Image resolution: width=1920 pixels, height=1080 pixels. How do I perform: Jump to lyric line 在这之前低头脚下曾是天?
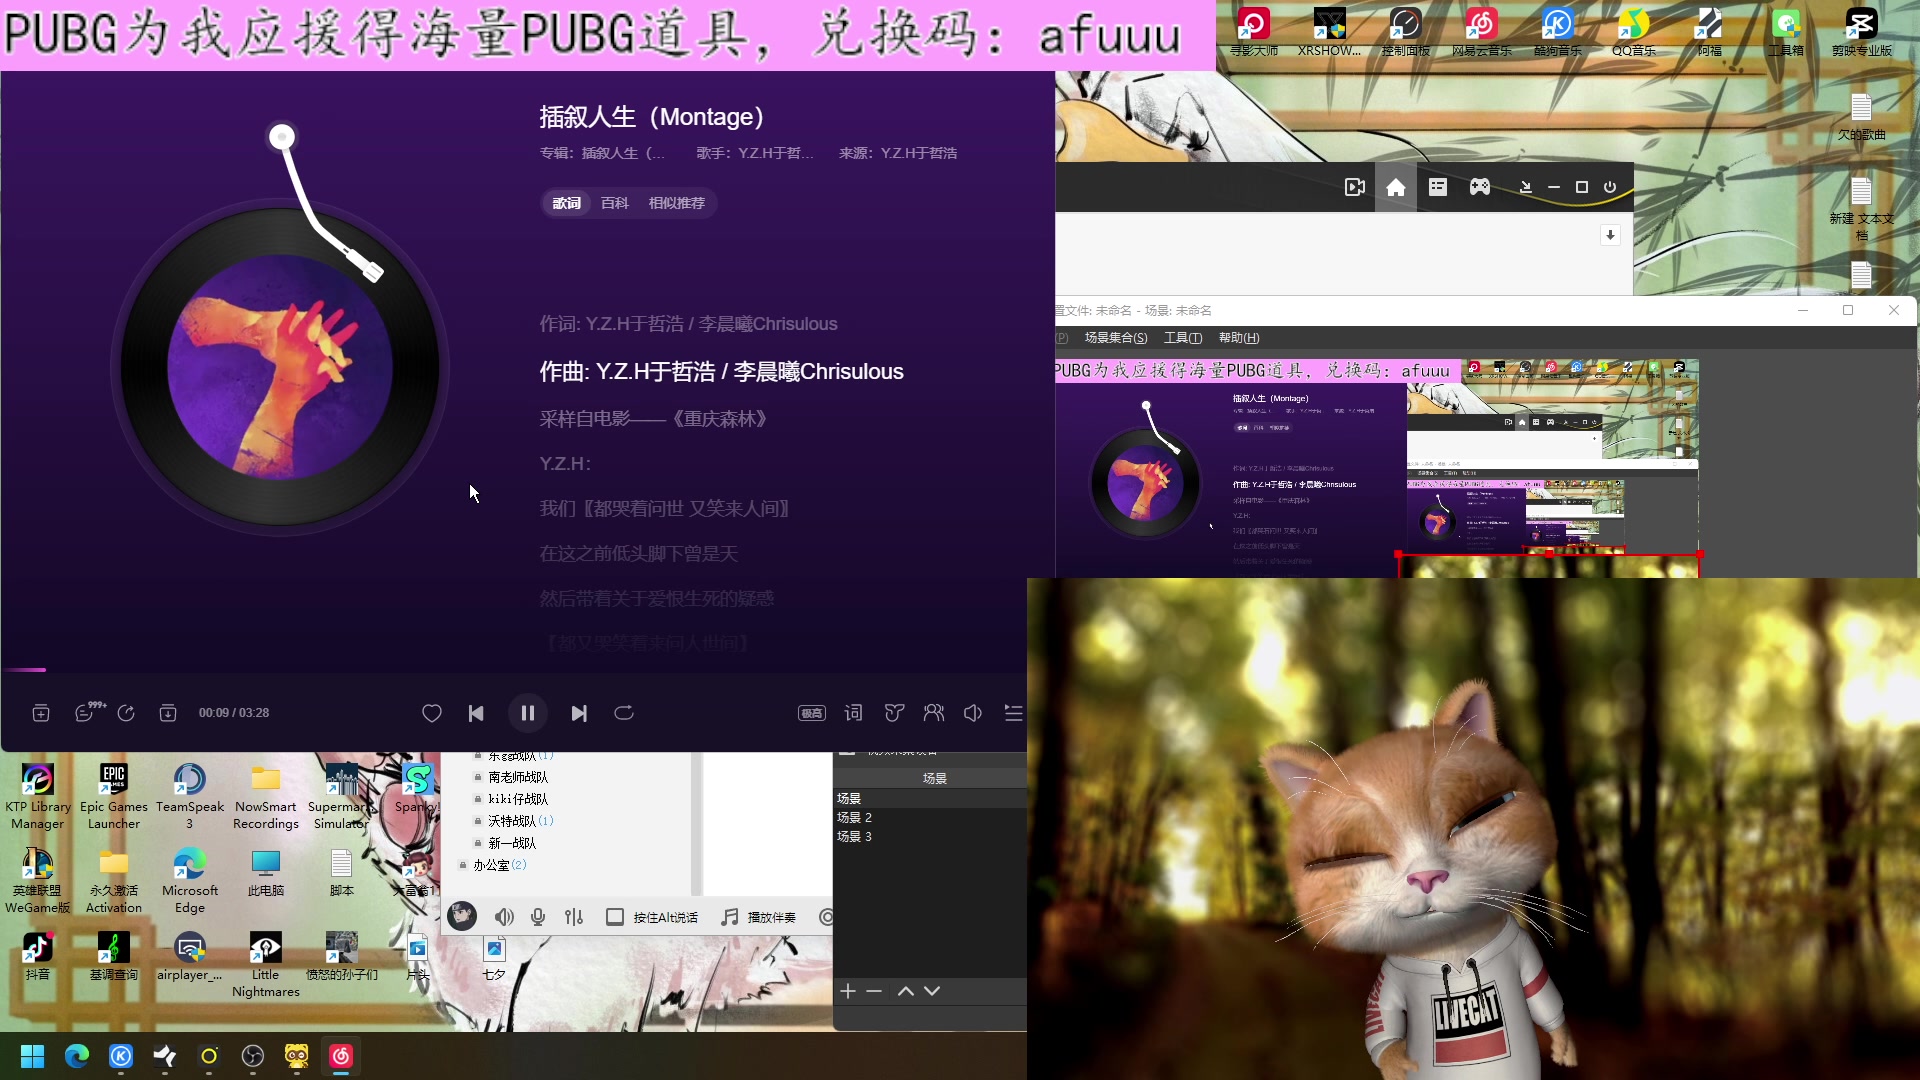tap(639, 554)
